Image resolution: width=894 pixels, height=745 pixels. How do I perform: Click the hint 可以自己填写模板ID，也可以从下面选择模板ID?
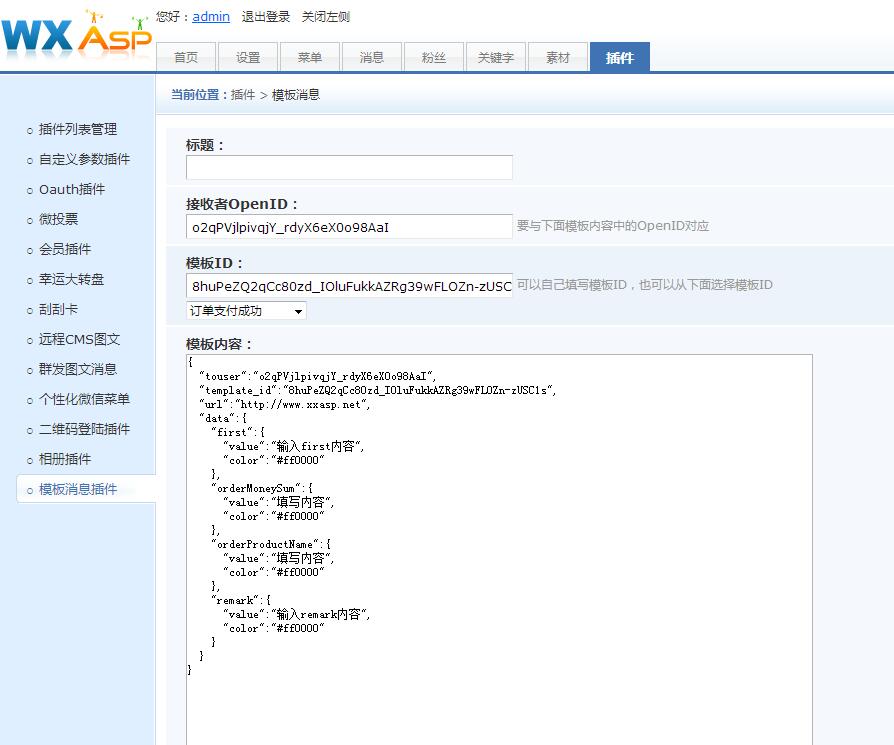[x=645, y=284]
